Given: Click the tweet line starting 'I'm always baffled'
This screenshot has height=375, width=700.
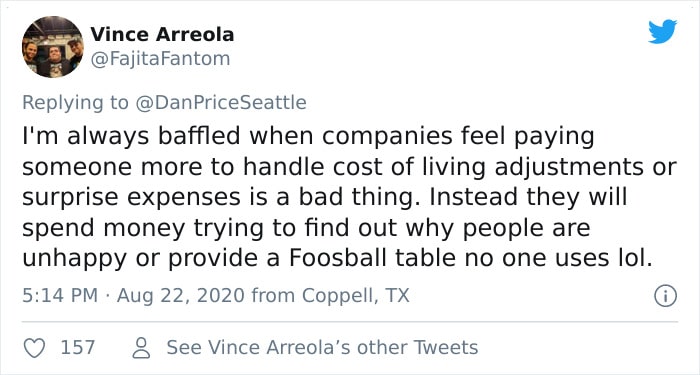Looking at the screenshot, I should pyautogui.click(x=308, y=137).
